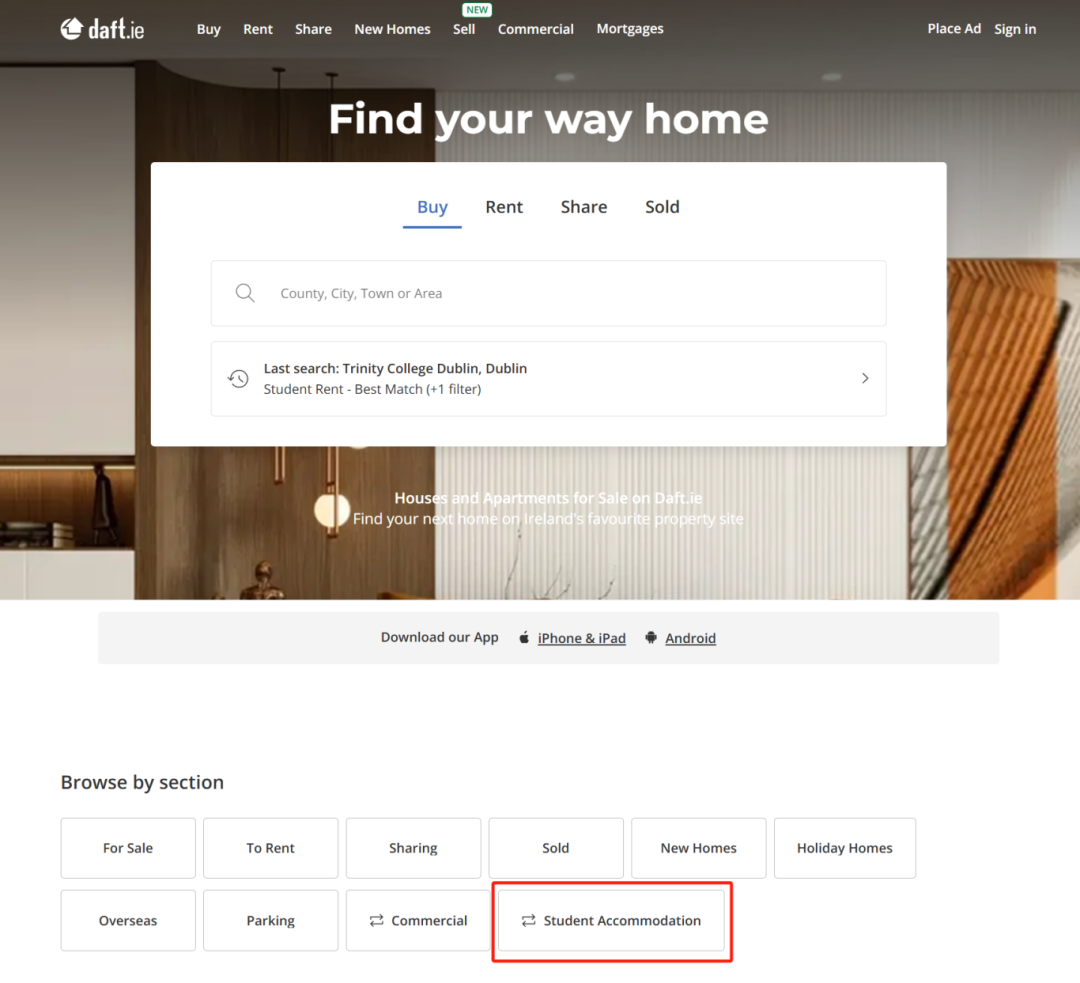Open the Student Accommodation section

point(612,920)
